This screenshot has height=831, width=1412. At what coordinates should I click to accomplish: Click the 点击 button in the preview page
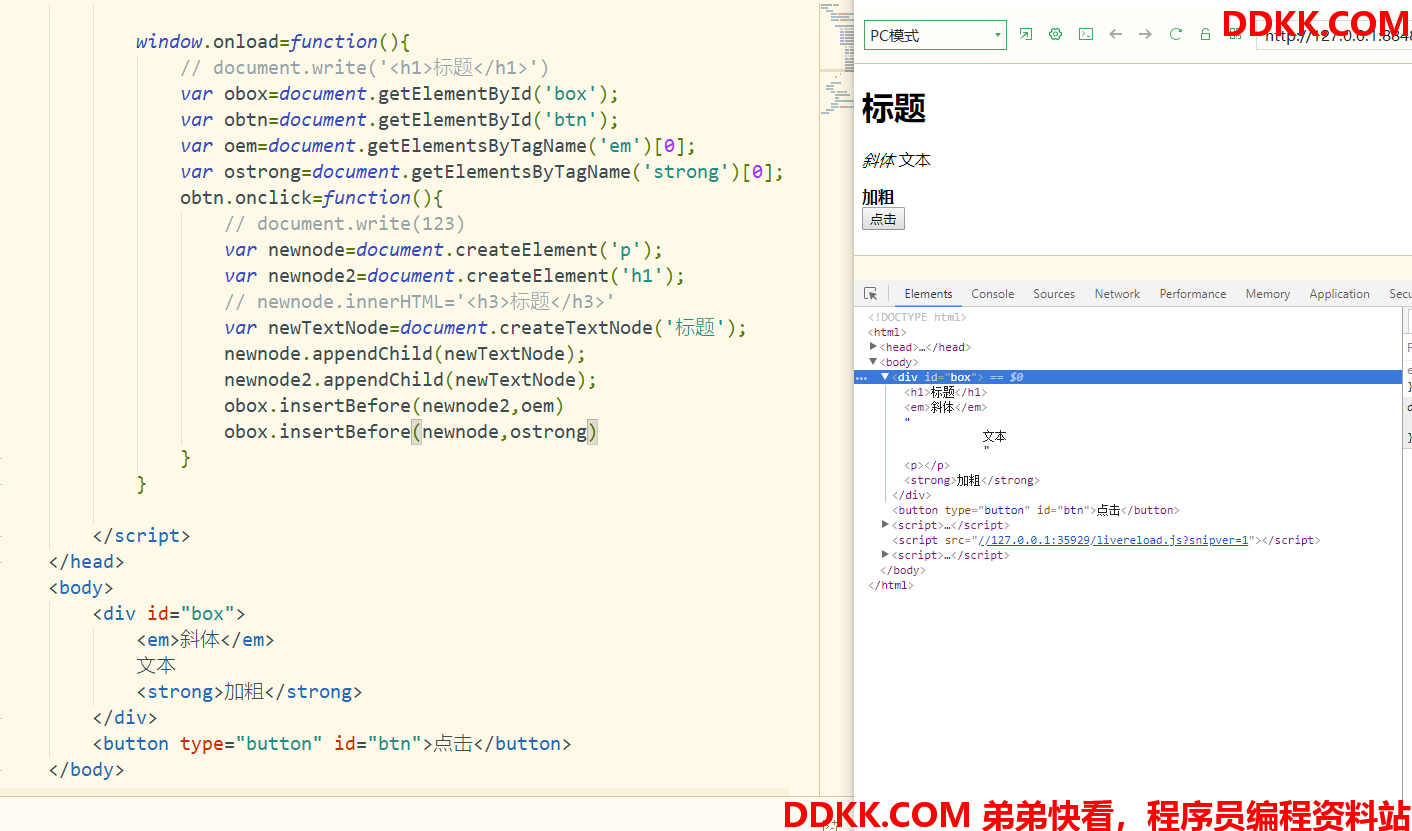[x=883, y=219]
